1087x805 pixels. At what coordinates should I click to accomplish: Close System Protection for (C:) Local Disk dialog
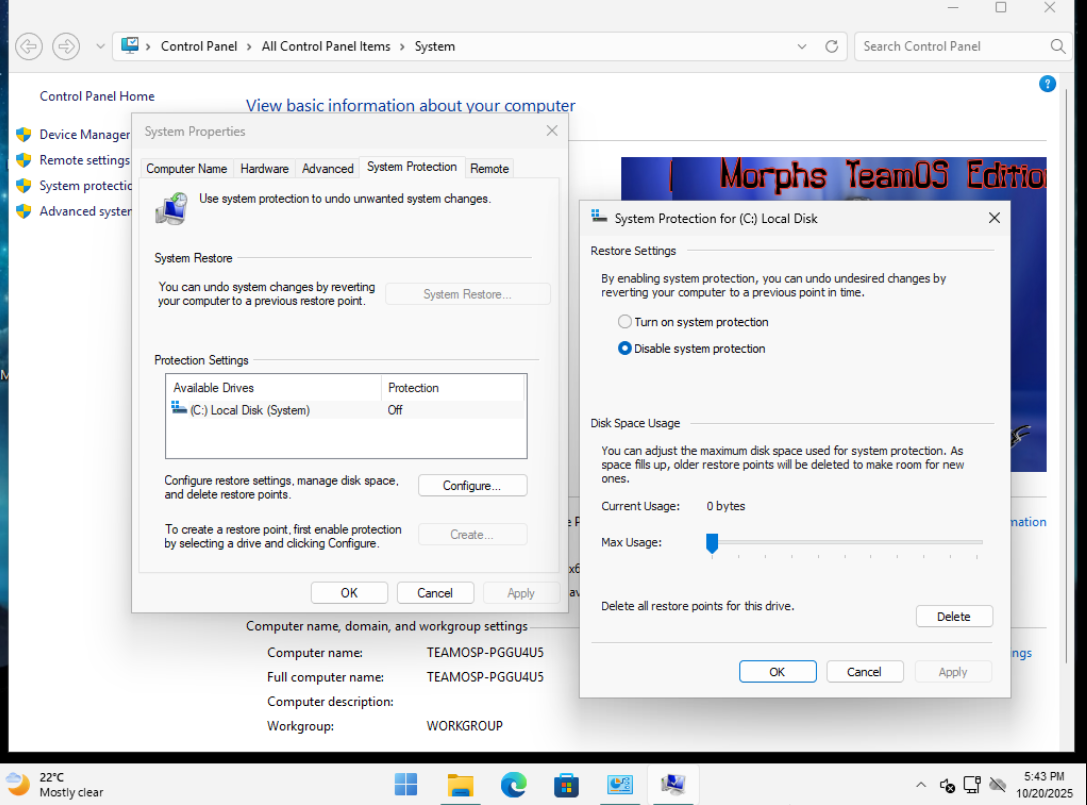click(994, 218)
